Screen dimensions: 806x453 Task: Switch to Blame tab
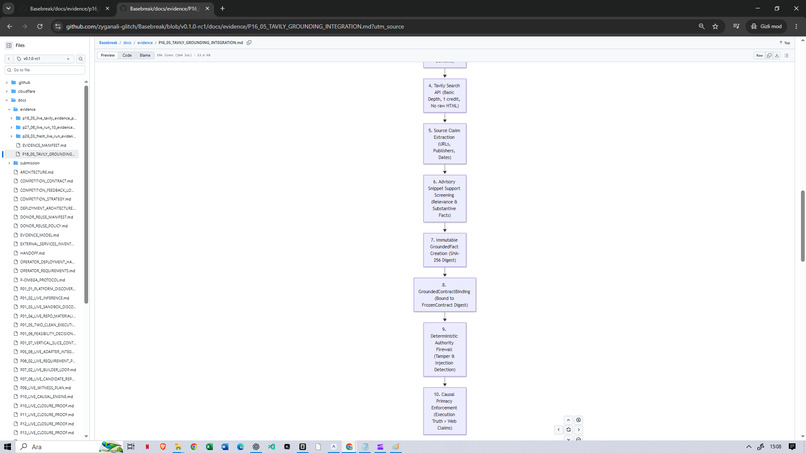pyautogui.click(x=145, y=55)
